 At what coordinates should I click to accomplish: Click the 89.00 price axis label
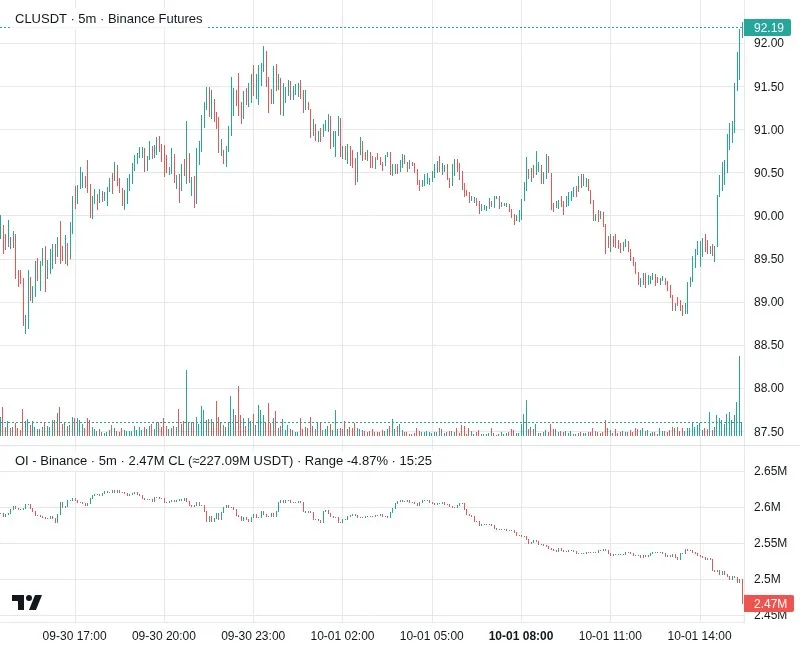tap(769, 302)
